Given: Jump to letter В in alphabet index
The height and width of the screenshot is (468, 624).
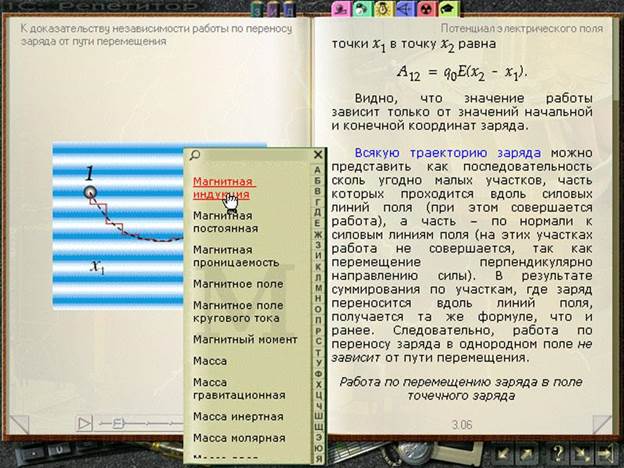Looking at the screenshot, I should 317,191.
